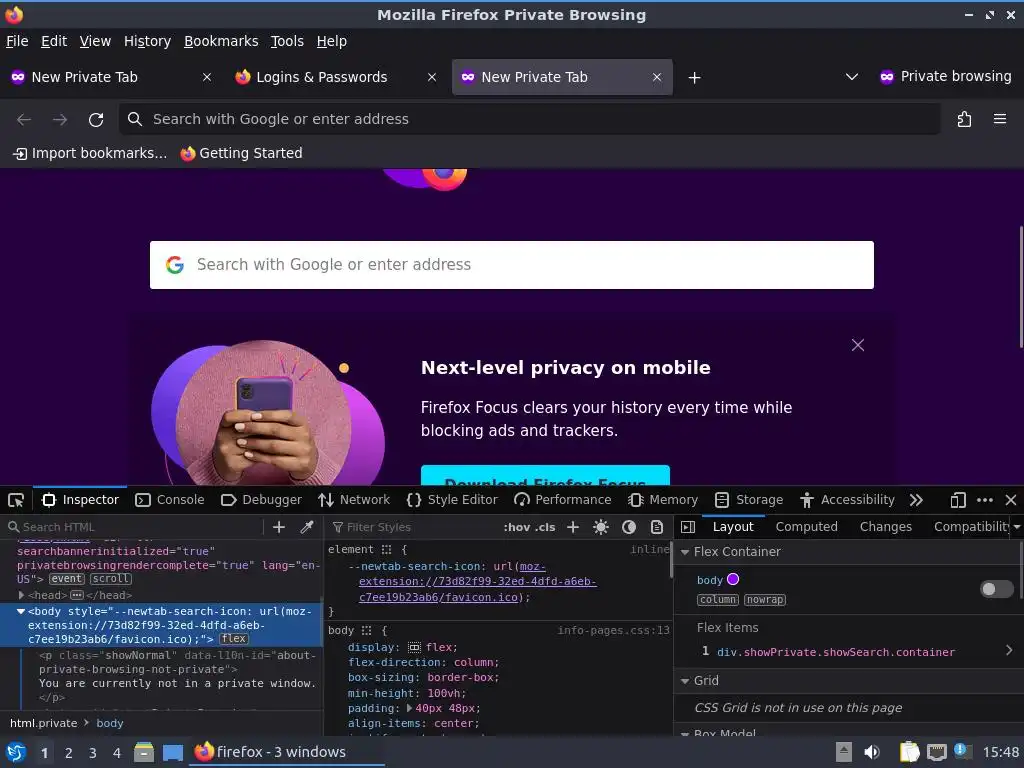The image size is (1024, 768).
Task: Toggle light color scheme simulation (sun icon)
Action: point(601,527)
